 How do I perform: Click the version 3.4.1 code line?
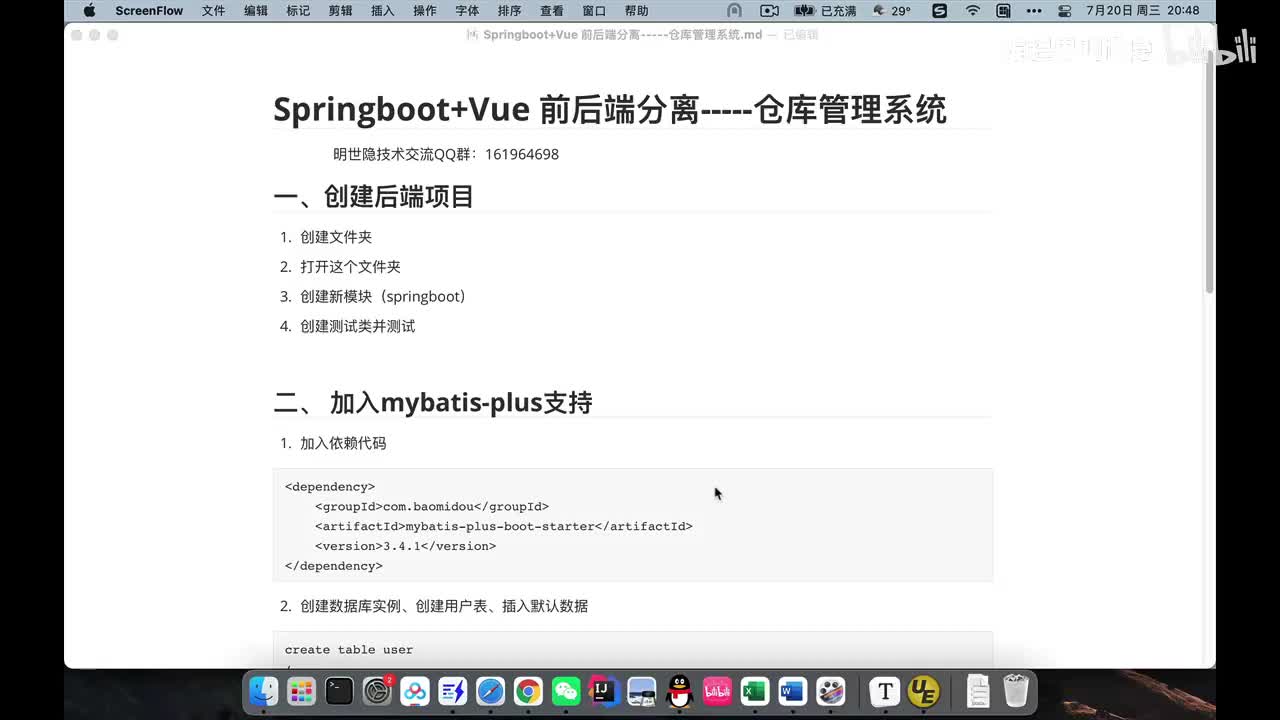pyautogui.click(x=405, y=546)
